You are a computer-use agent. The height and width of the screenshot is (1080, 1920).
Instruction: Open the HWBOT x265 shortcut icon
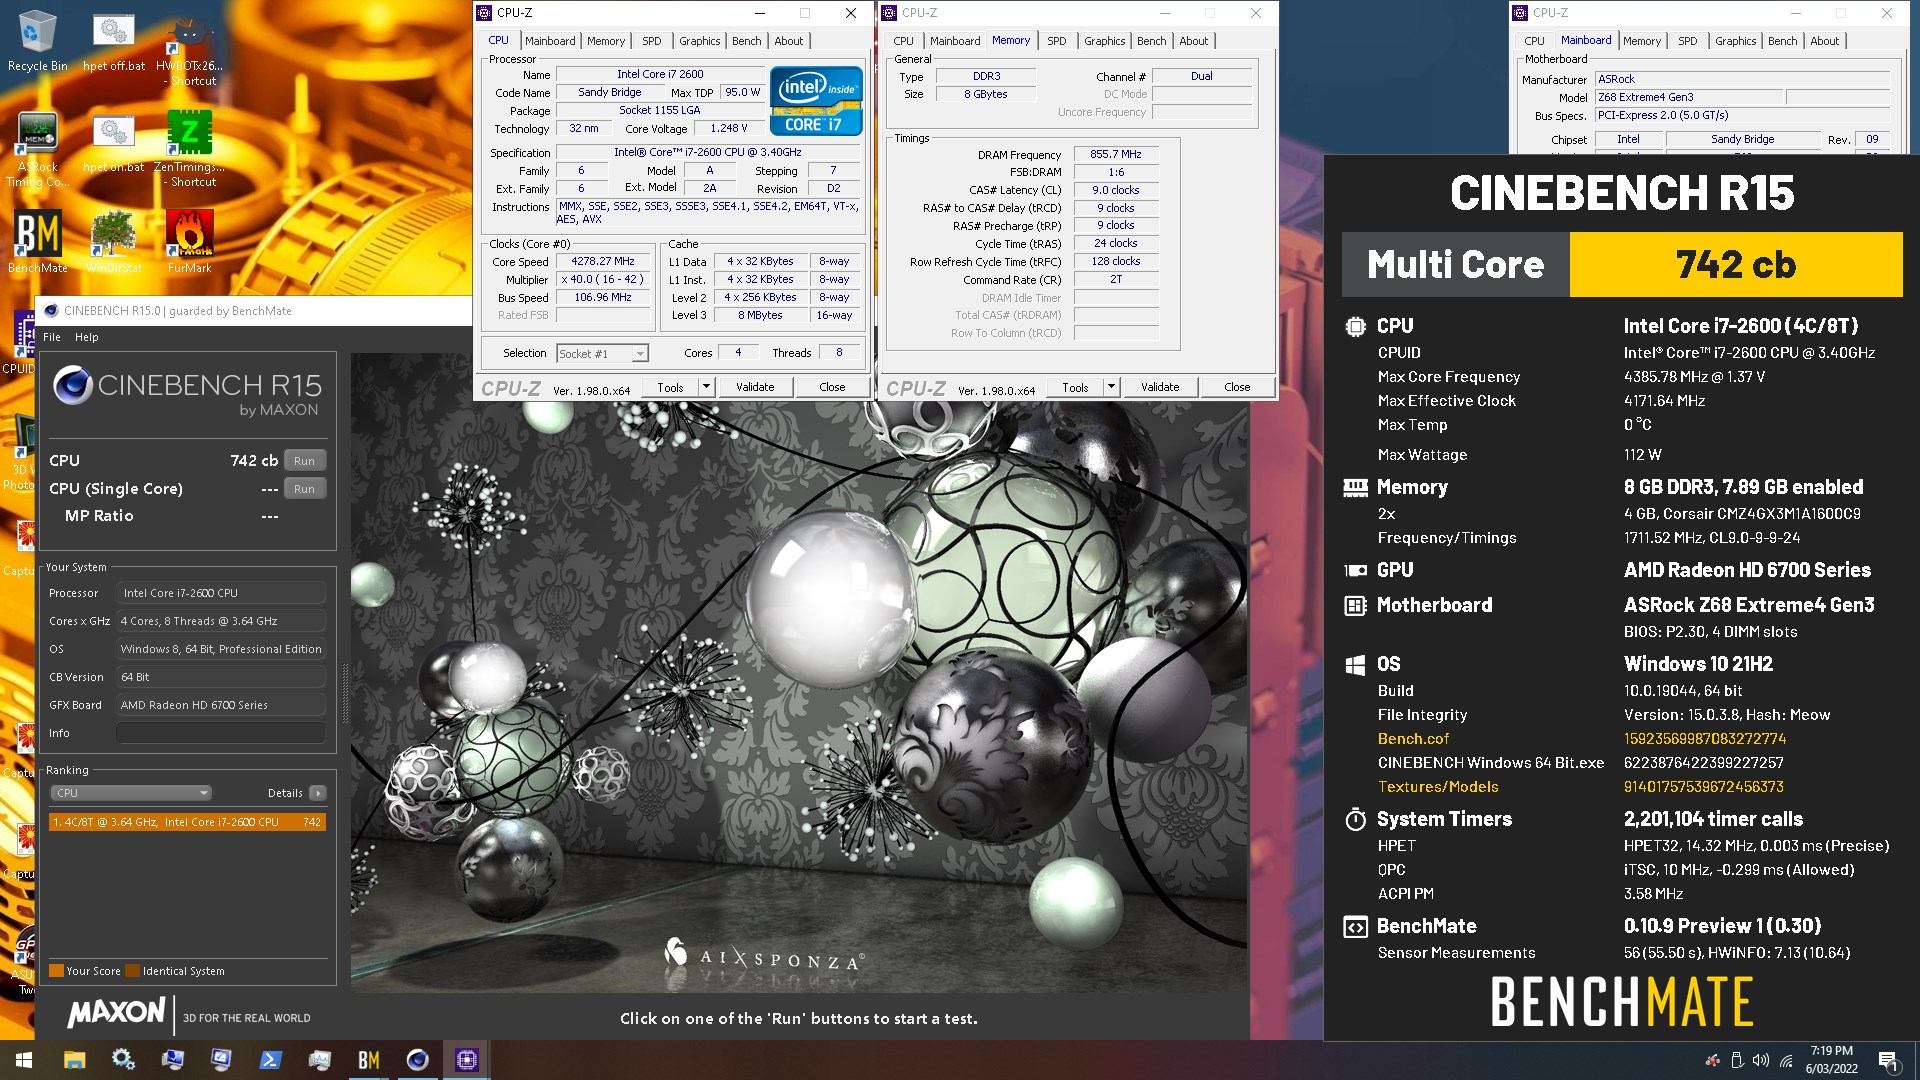click(190, 50)
